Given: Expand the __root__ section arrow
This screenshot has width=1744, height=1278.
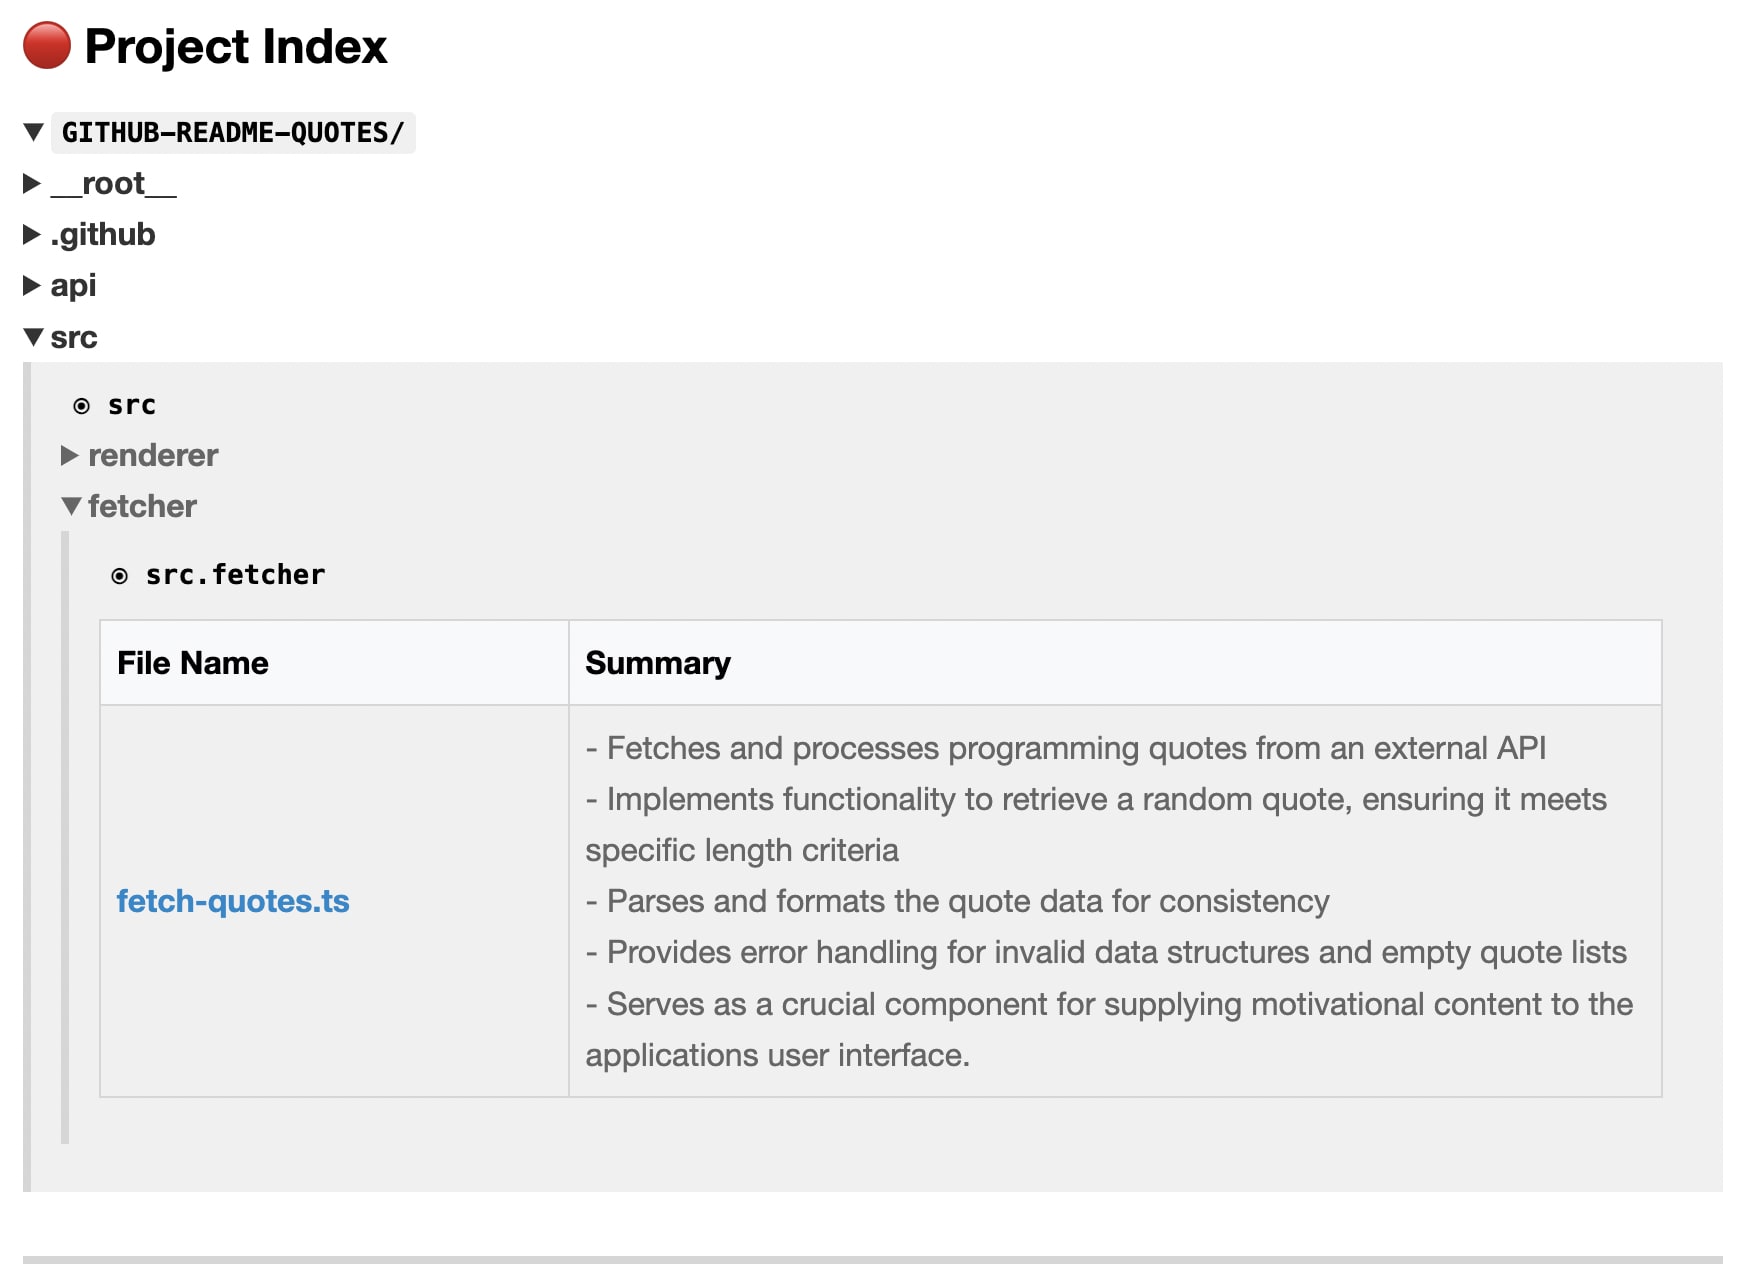Looking at the screenshot, I should pyautogui.click(x=32, y=183).
